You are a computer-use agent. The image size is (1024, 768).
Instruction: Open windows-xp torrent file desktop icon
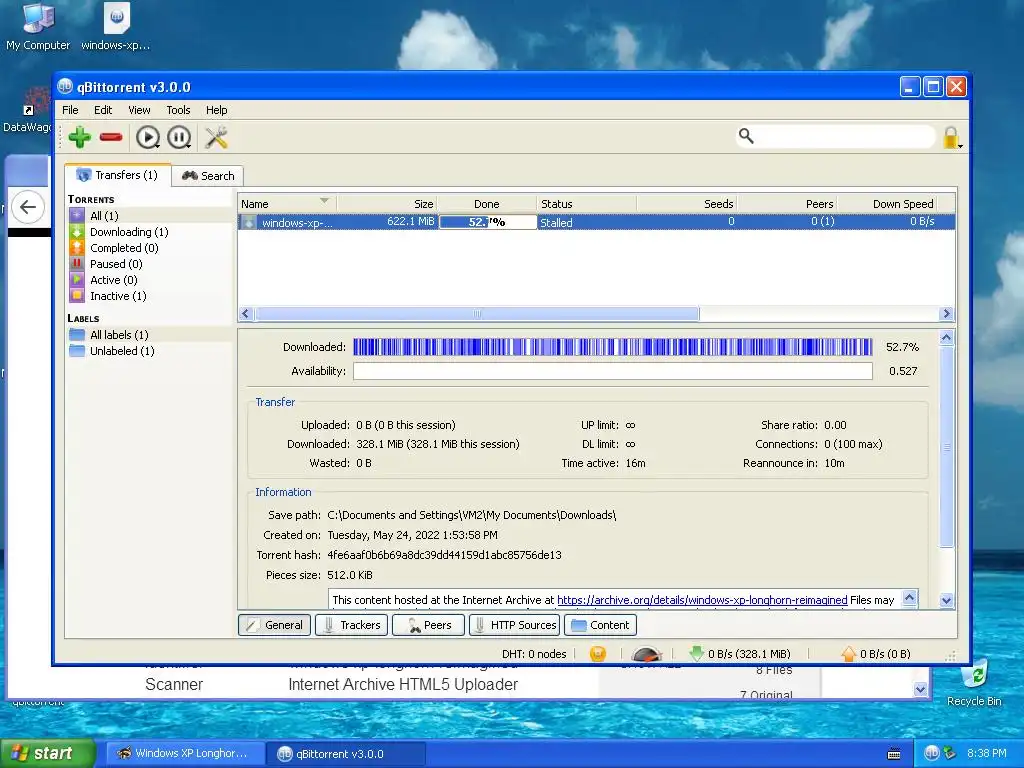[x=116, y=27]
